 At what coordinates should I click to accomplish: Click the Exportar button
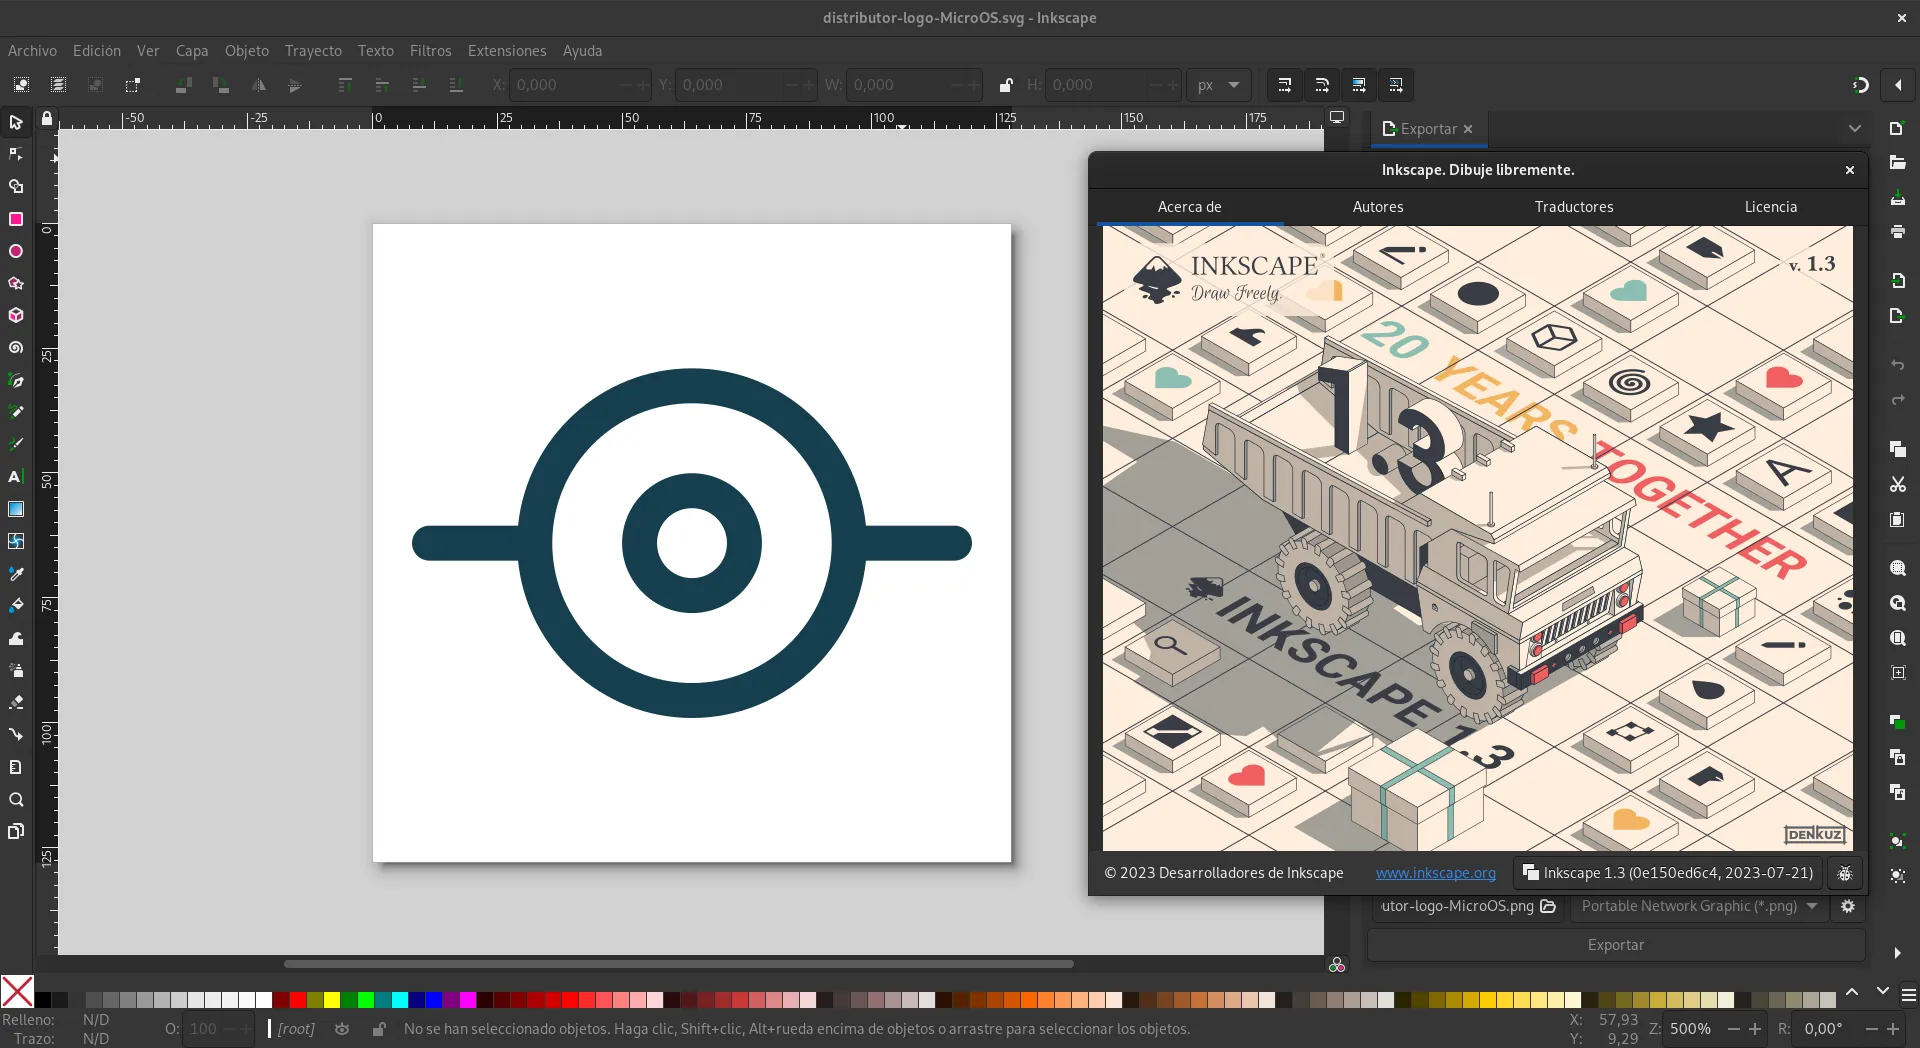click(1616, 945)
